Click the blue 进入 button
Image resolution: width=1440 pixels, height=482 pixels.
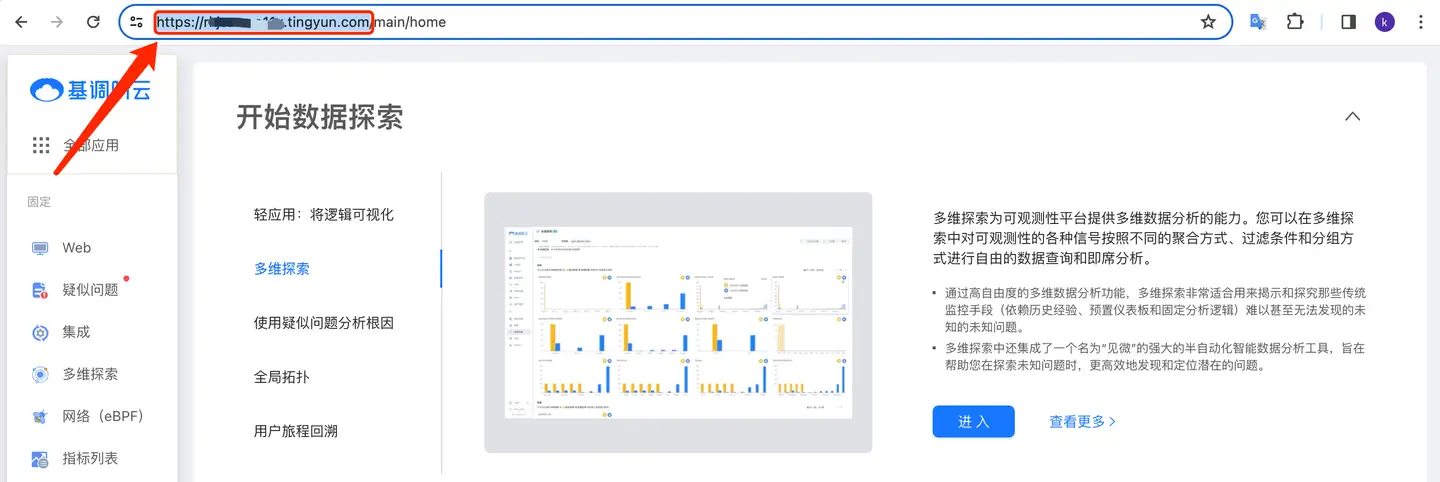tap(973, 422)
